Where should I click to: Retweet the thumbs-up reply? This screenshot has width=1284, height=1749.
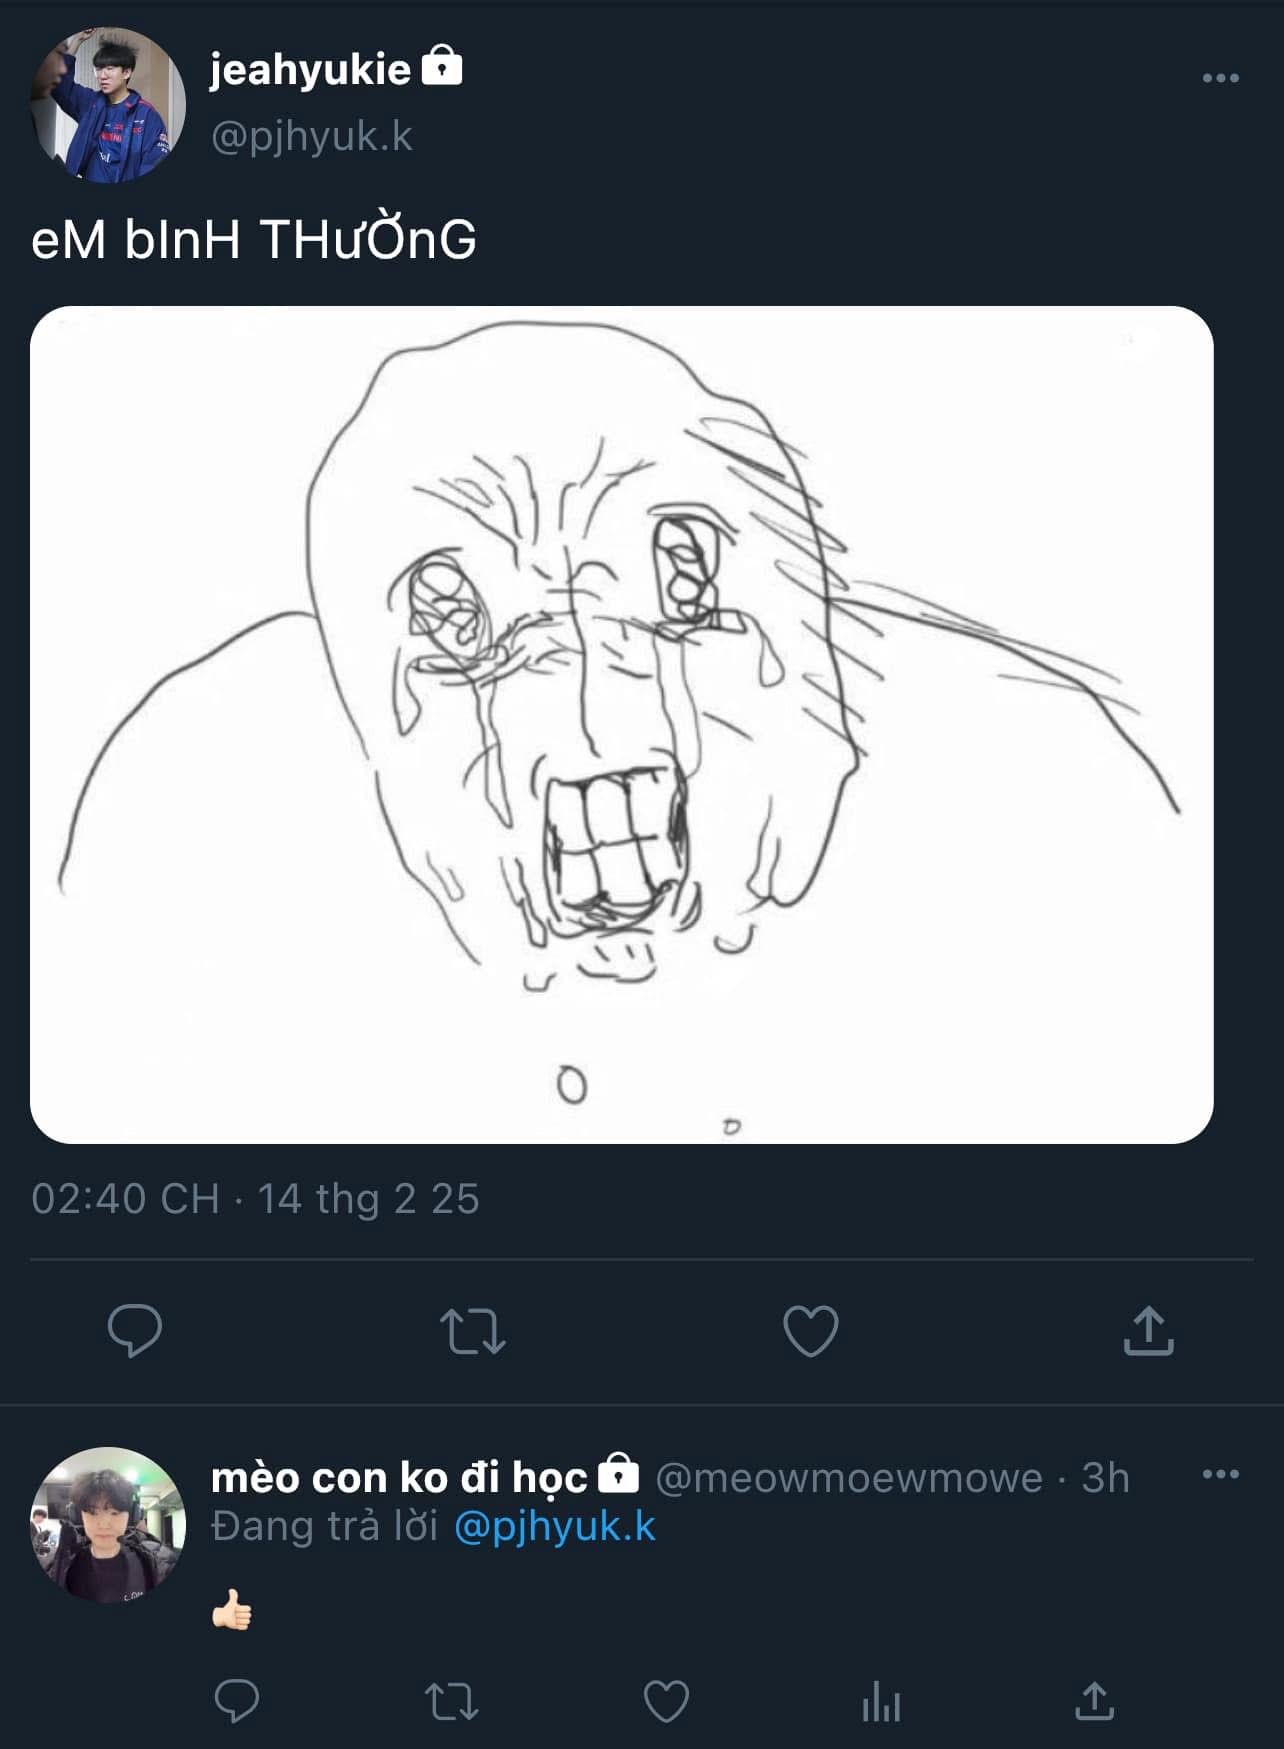[x=452, y=1700]
